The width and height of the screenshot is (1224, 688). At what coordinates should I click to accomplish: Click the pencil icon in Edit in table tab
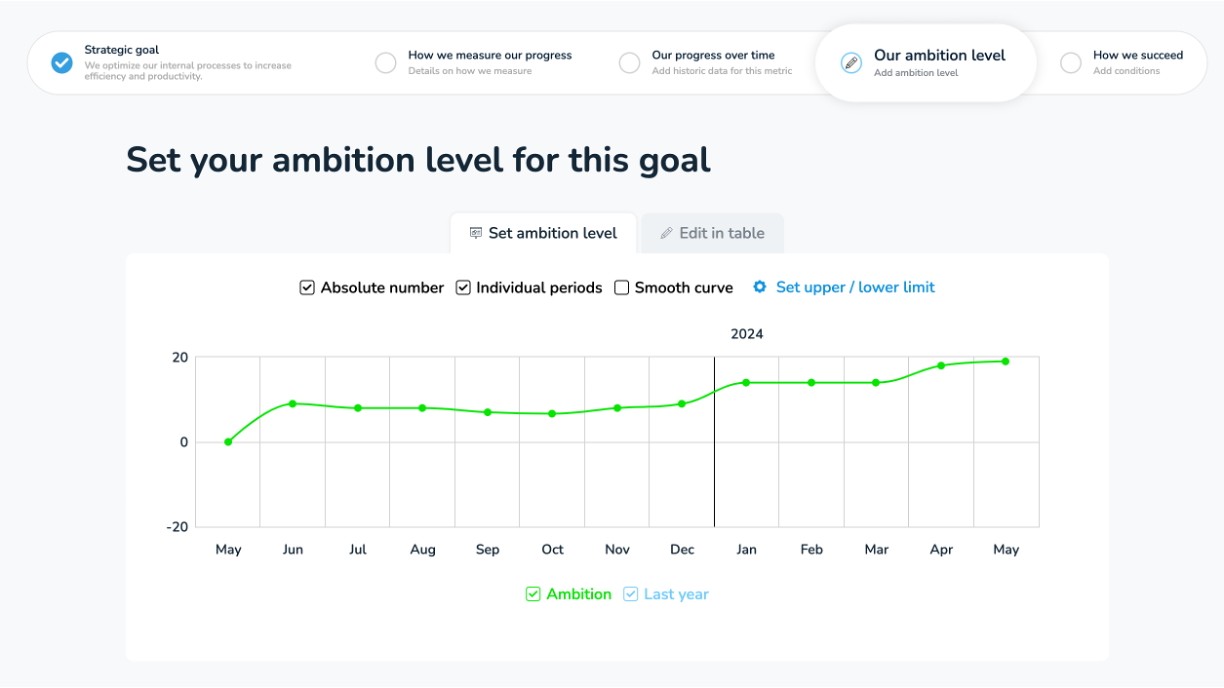point(666,233)
